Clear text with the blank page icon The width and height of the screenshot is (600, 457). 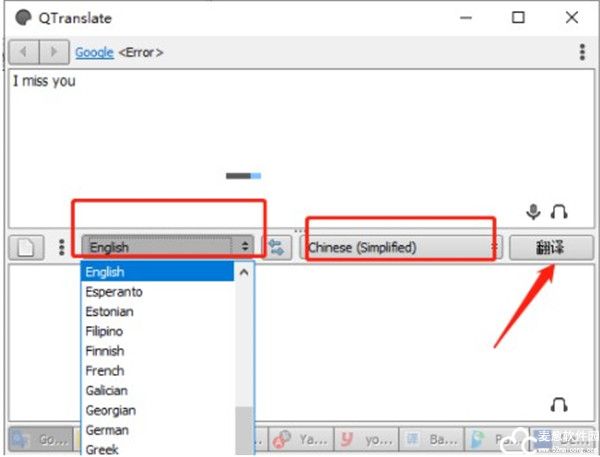point(26,248)
